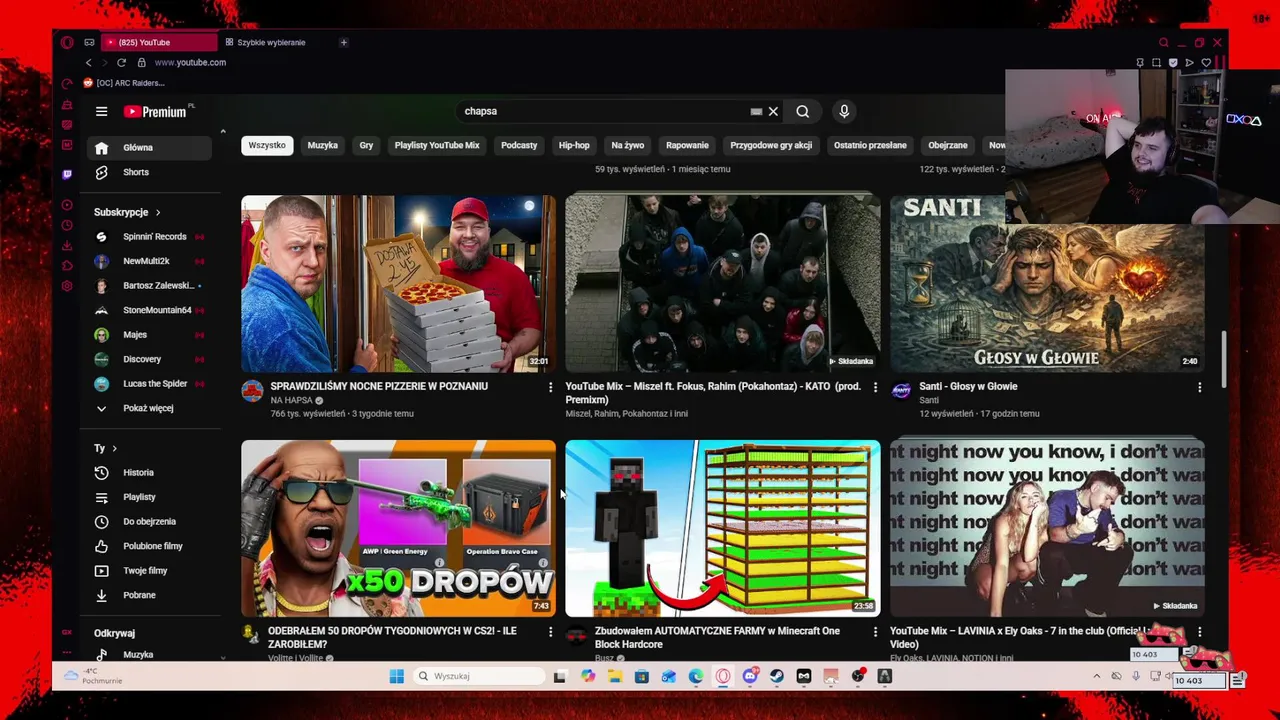Open the Windows Start button
The width and height of the screenshot is (1280, 720).
tap(396, 677)
